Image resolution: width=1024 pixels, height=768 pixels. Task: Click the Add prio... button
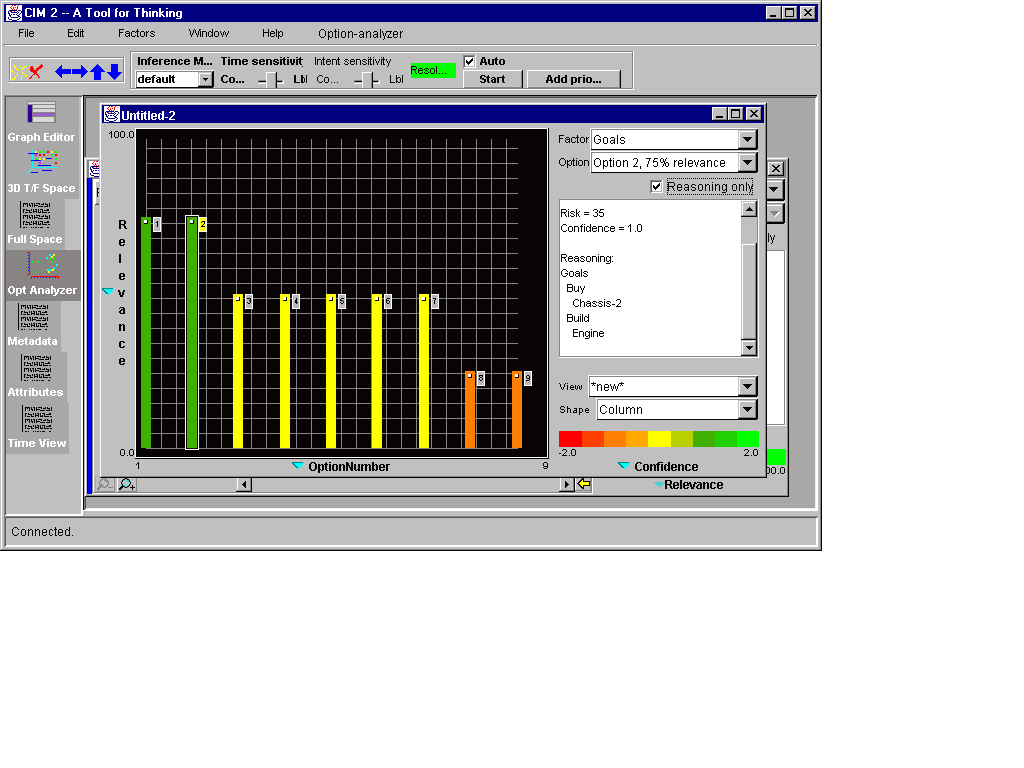(574, 79)
